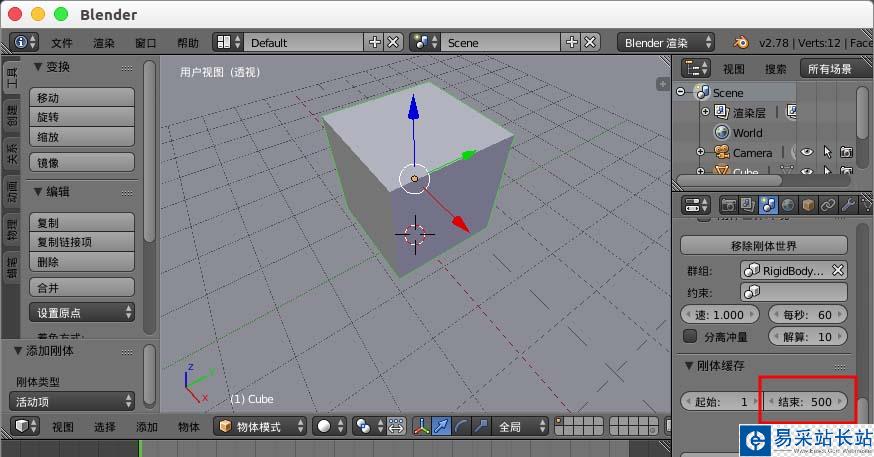
Task: Delete the Default screen layout
Action: click(393, 42)
